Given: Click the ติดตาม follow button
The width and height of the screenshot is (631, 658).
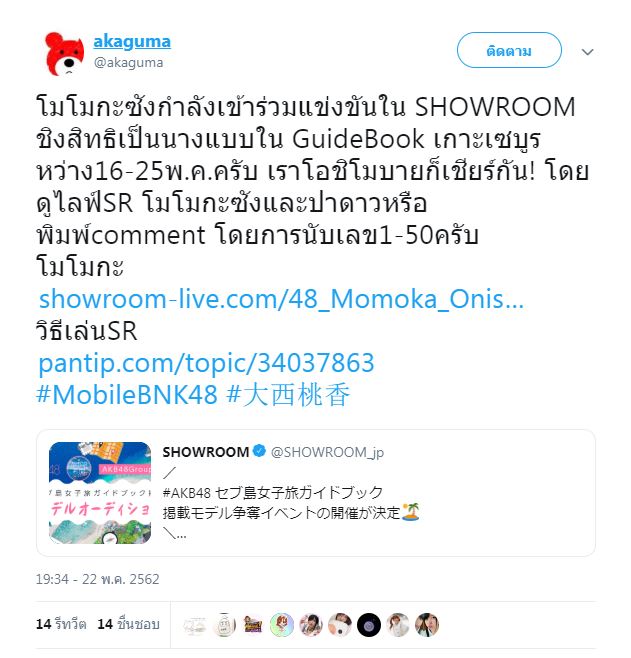Looking at the screenshot, I should pyautogui.click(x=509, y=51).
